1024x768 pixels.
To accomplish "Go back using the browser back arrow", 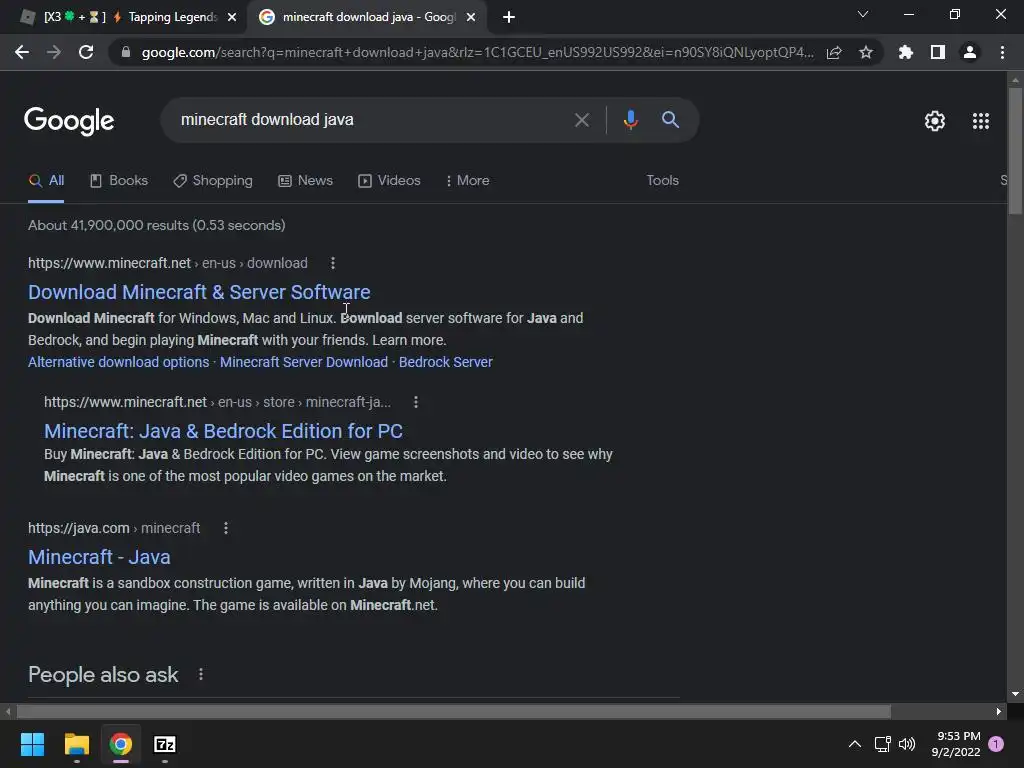I will point(22,52).
